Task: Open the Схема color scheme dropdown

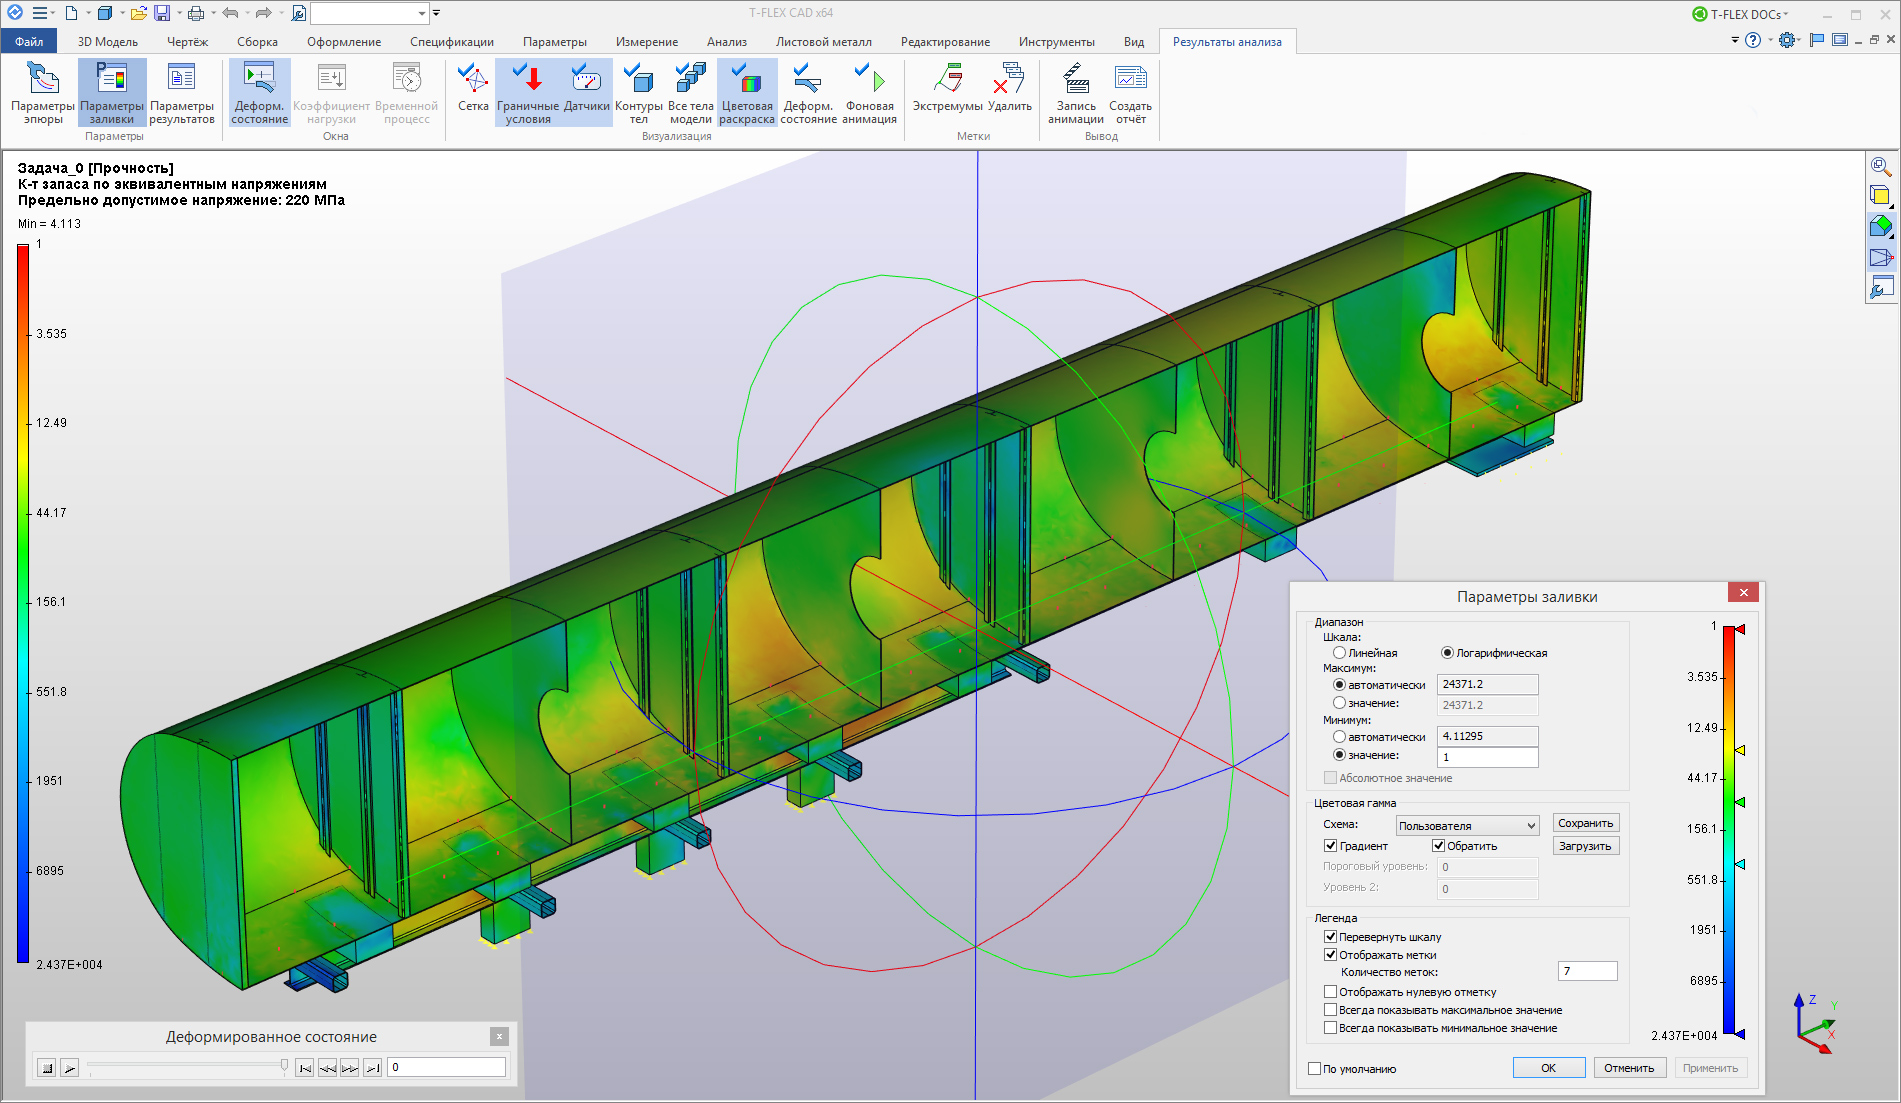Action: [1467, 826]
